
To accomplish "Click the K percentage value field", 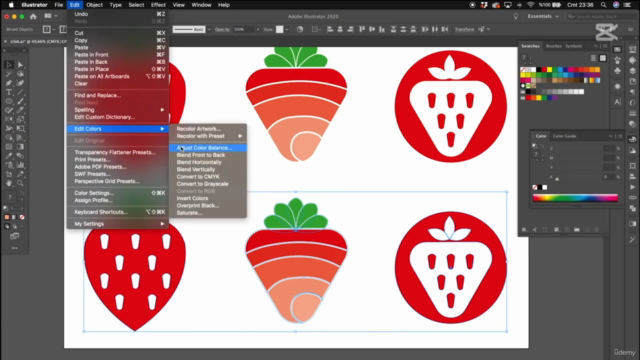I will 609,177.
